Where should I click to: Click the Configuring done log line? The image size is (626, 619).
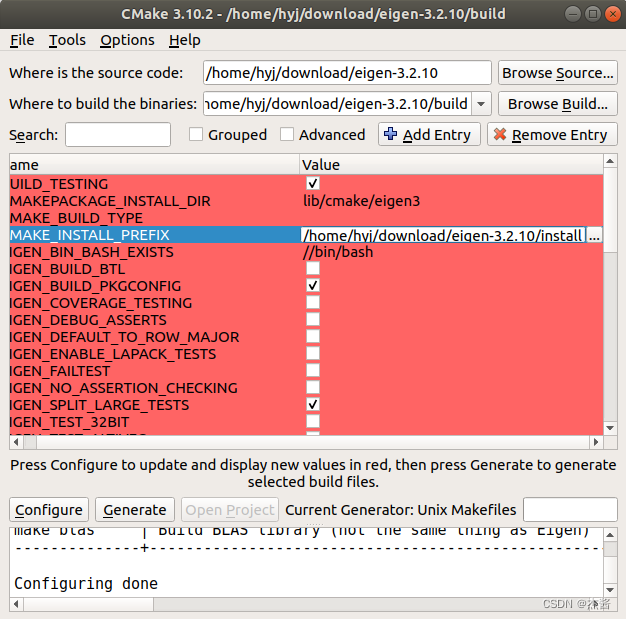[86, 583]
